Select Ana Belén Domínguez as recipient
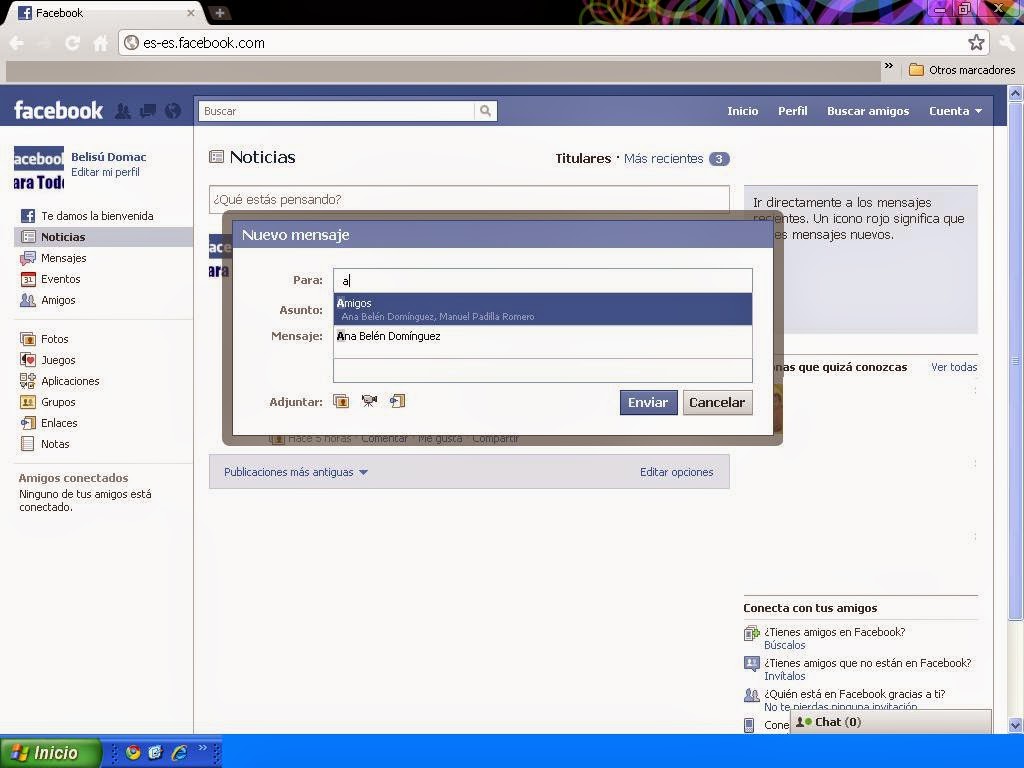 pyautogui.click(x=543, y=336)
